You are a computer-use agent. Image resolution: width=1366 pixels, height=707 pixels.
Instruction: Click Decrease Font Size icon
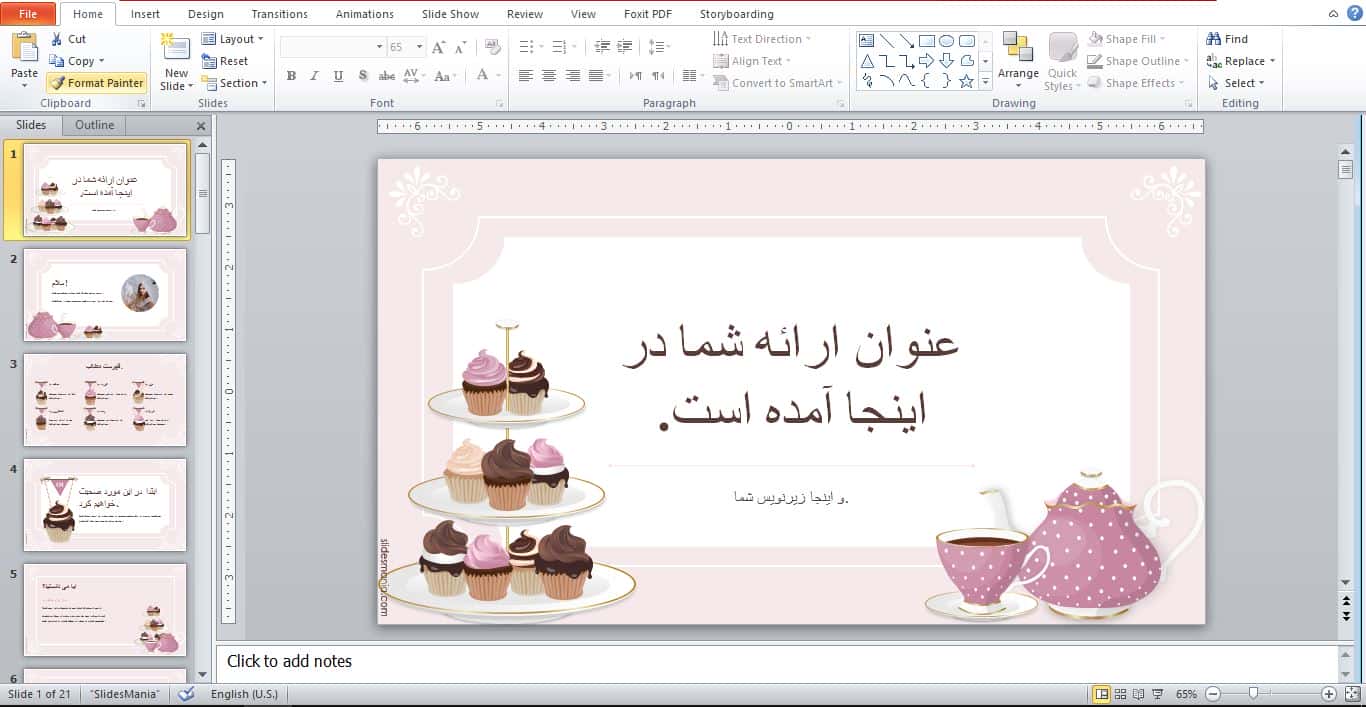coord(461,47)
